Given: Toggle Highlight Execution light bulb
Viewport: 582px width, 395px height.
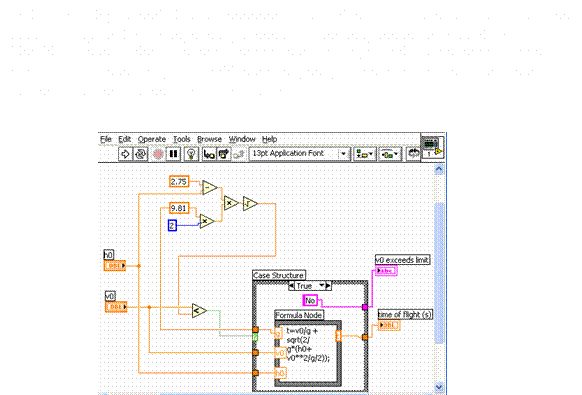Looking at the screenshot, I should (x=191, y=154).
